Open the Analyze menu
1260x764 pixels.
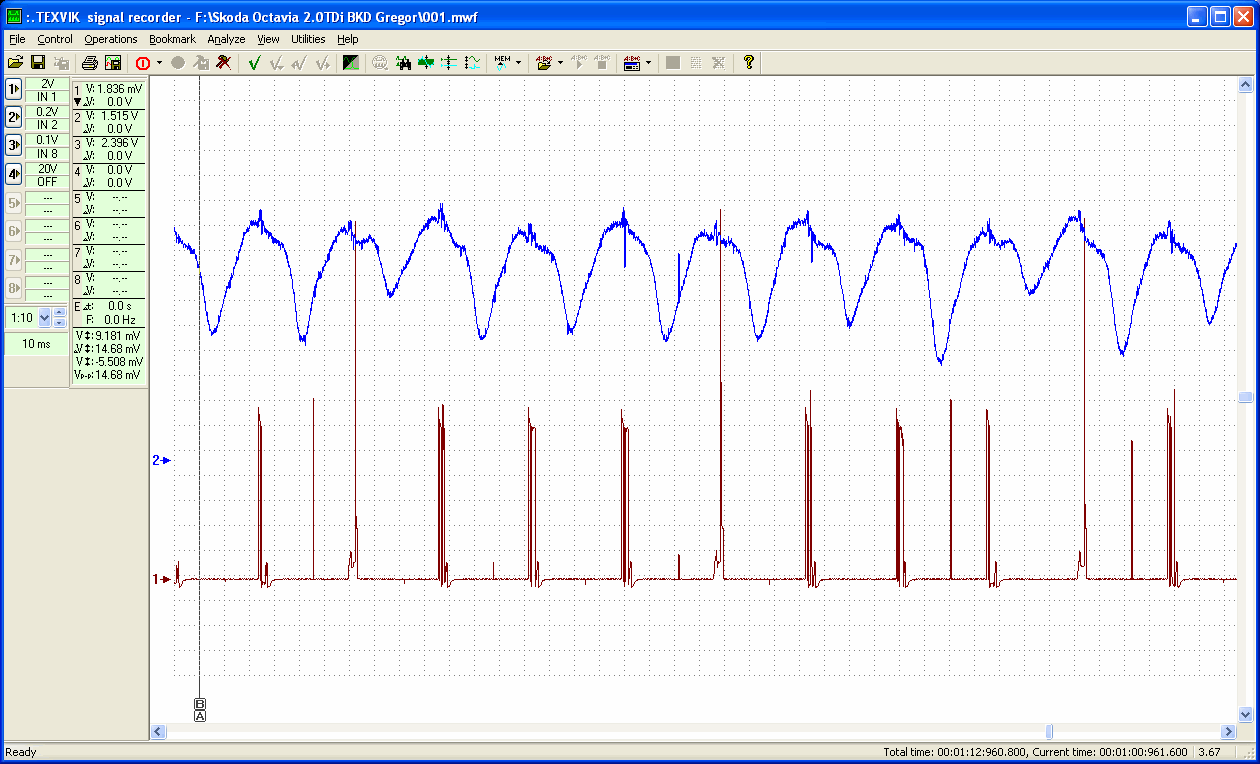click(226, 39)
